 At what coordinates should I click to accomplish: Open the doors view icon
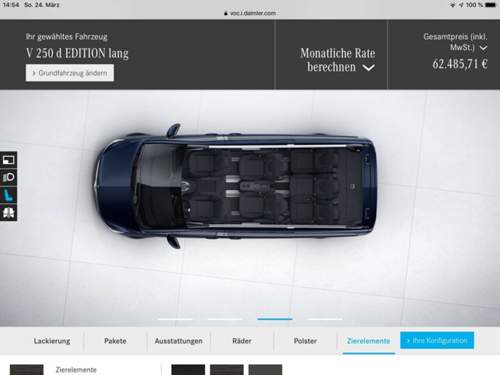8,212
